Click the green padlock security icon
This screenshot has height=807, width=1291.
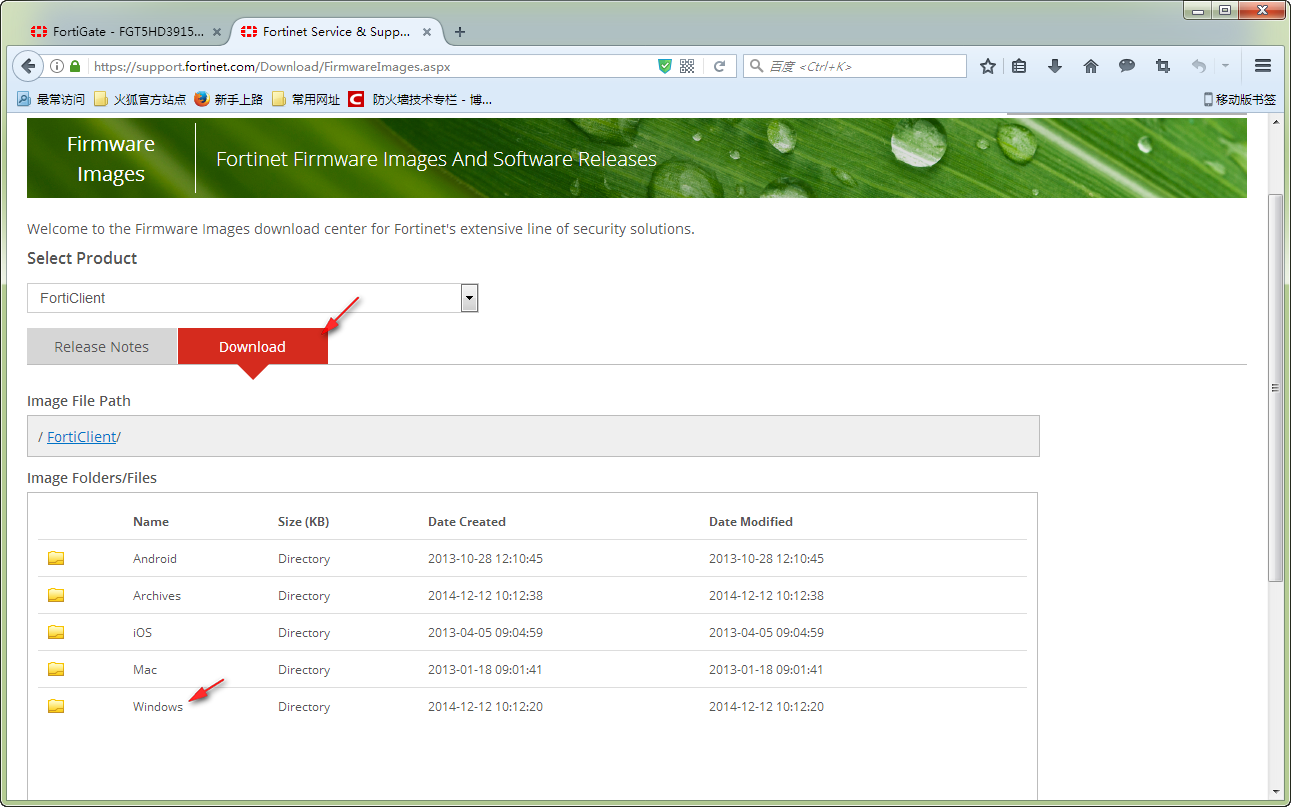75,66
